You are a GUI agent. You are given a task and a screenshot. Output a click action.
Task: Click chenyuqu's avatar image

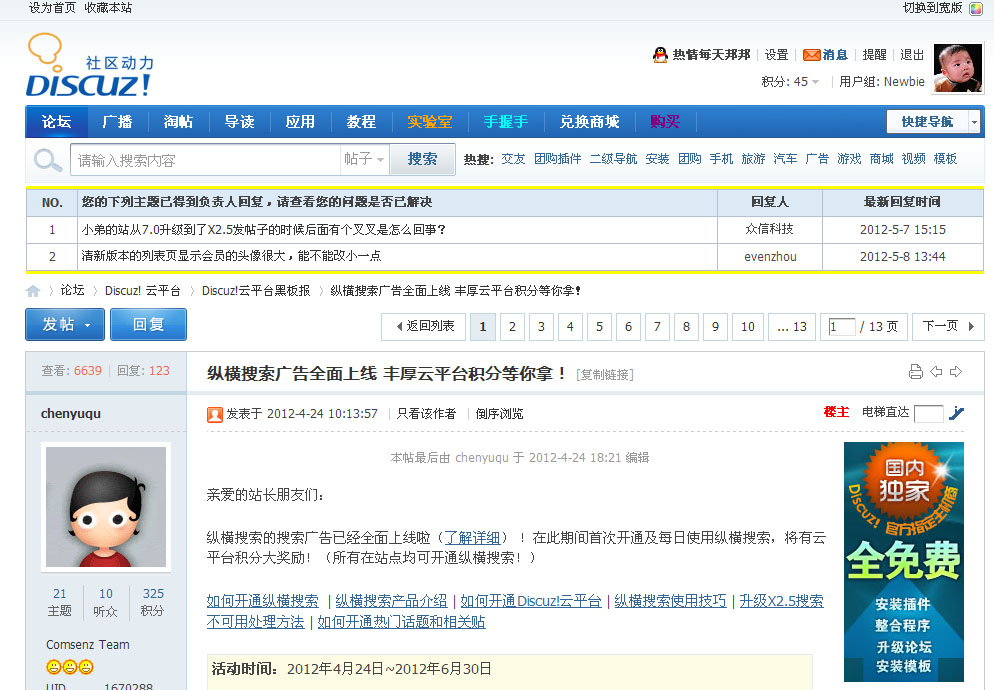point(106,506)
